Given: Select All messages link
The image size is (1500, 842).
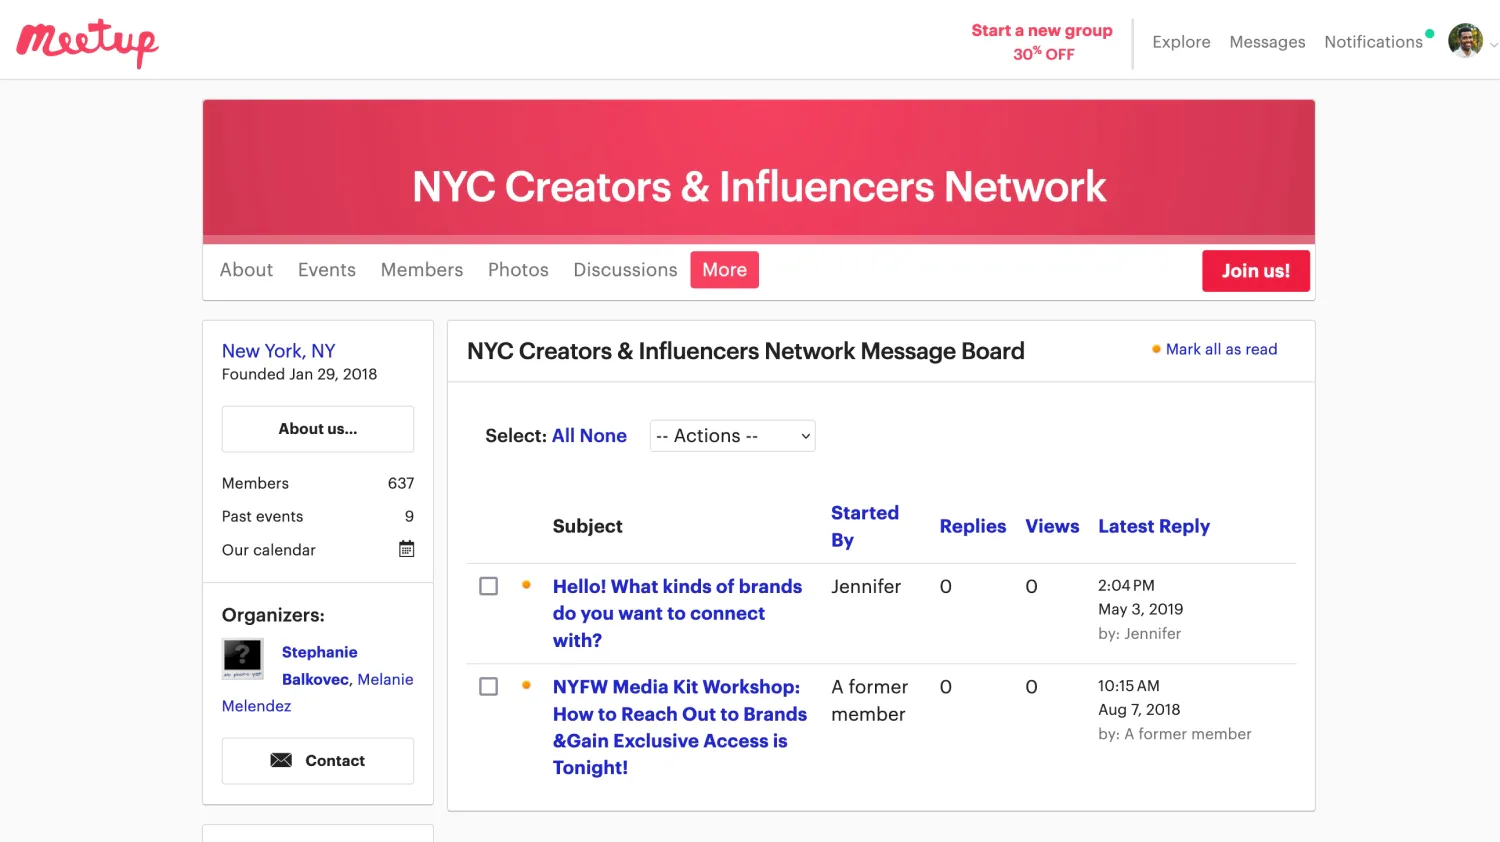Looking at the screenshot, I should coord(563,436).
